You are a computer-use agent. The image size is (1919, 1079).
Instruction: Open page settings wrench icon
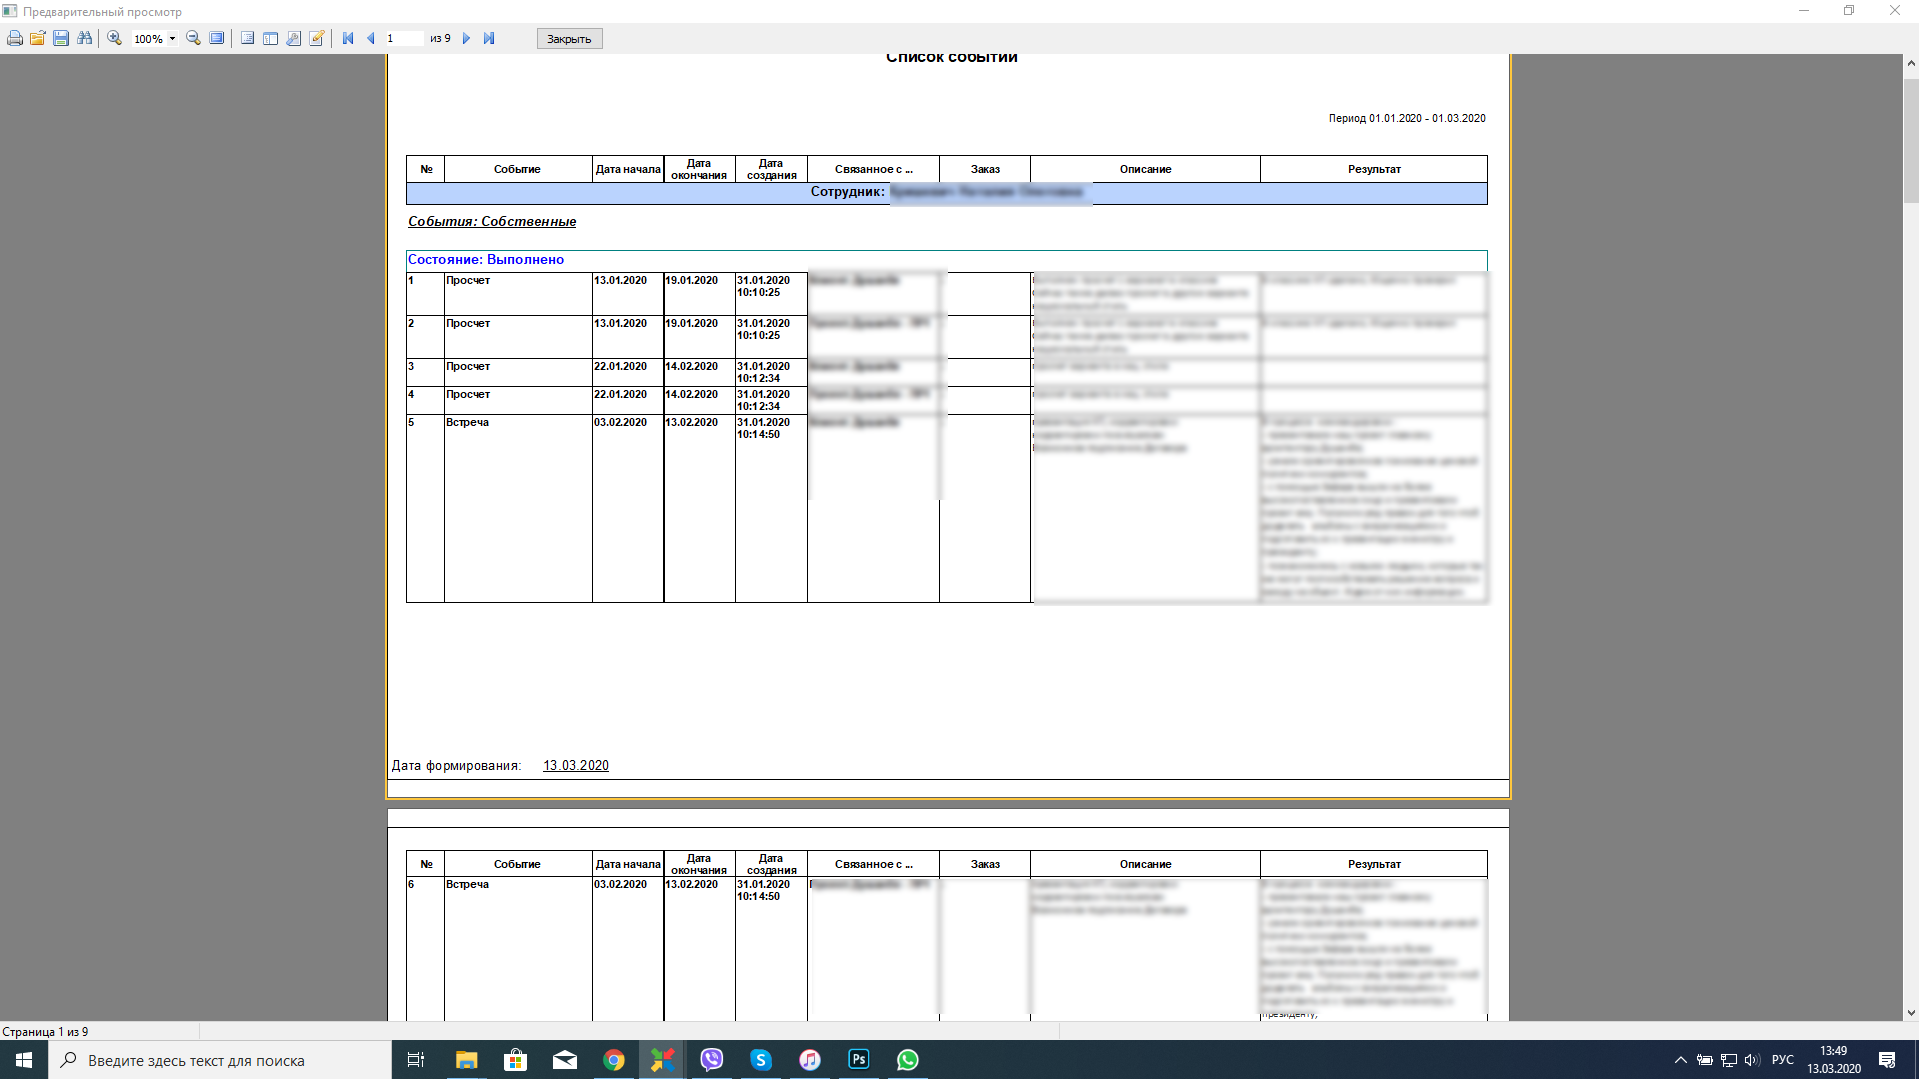(294, 38)
